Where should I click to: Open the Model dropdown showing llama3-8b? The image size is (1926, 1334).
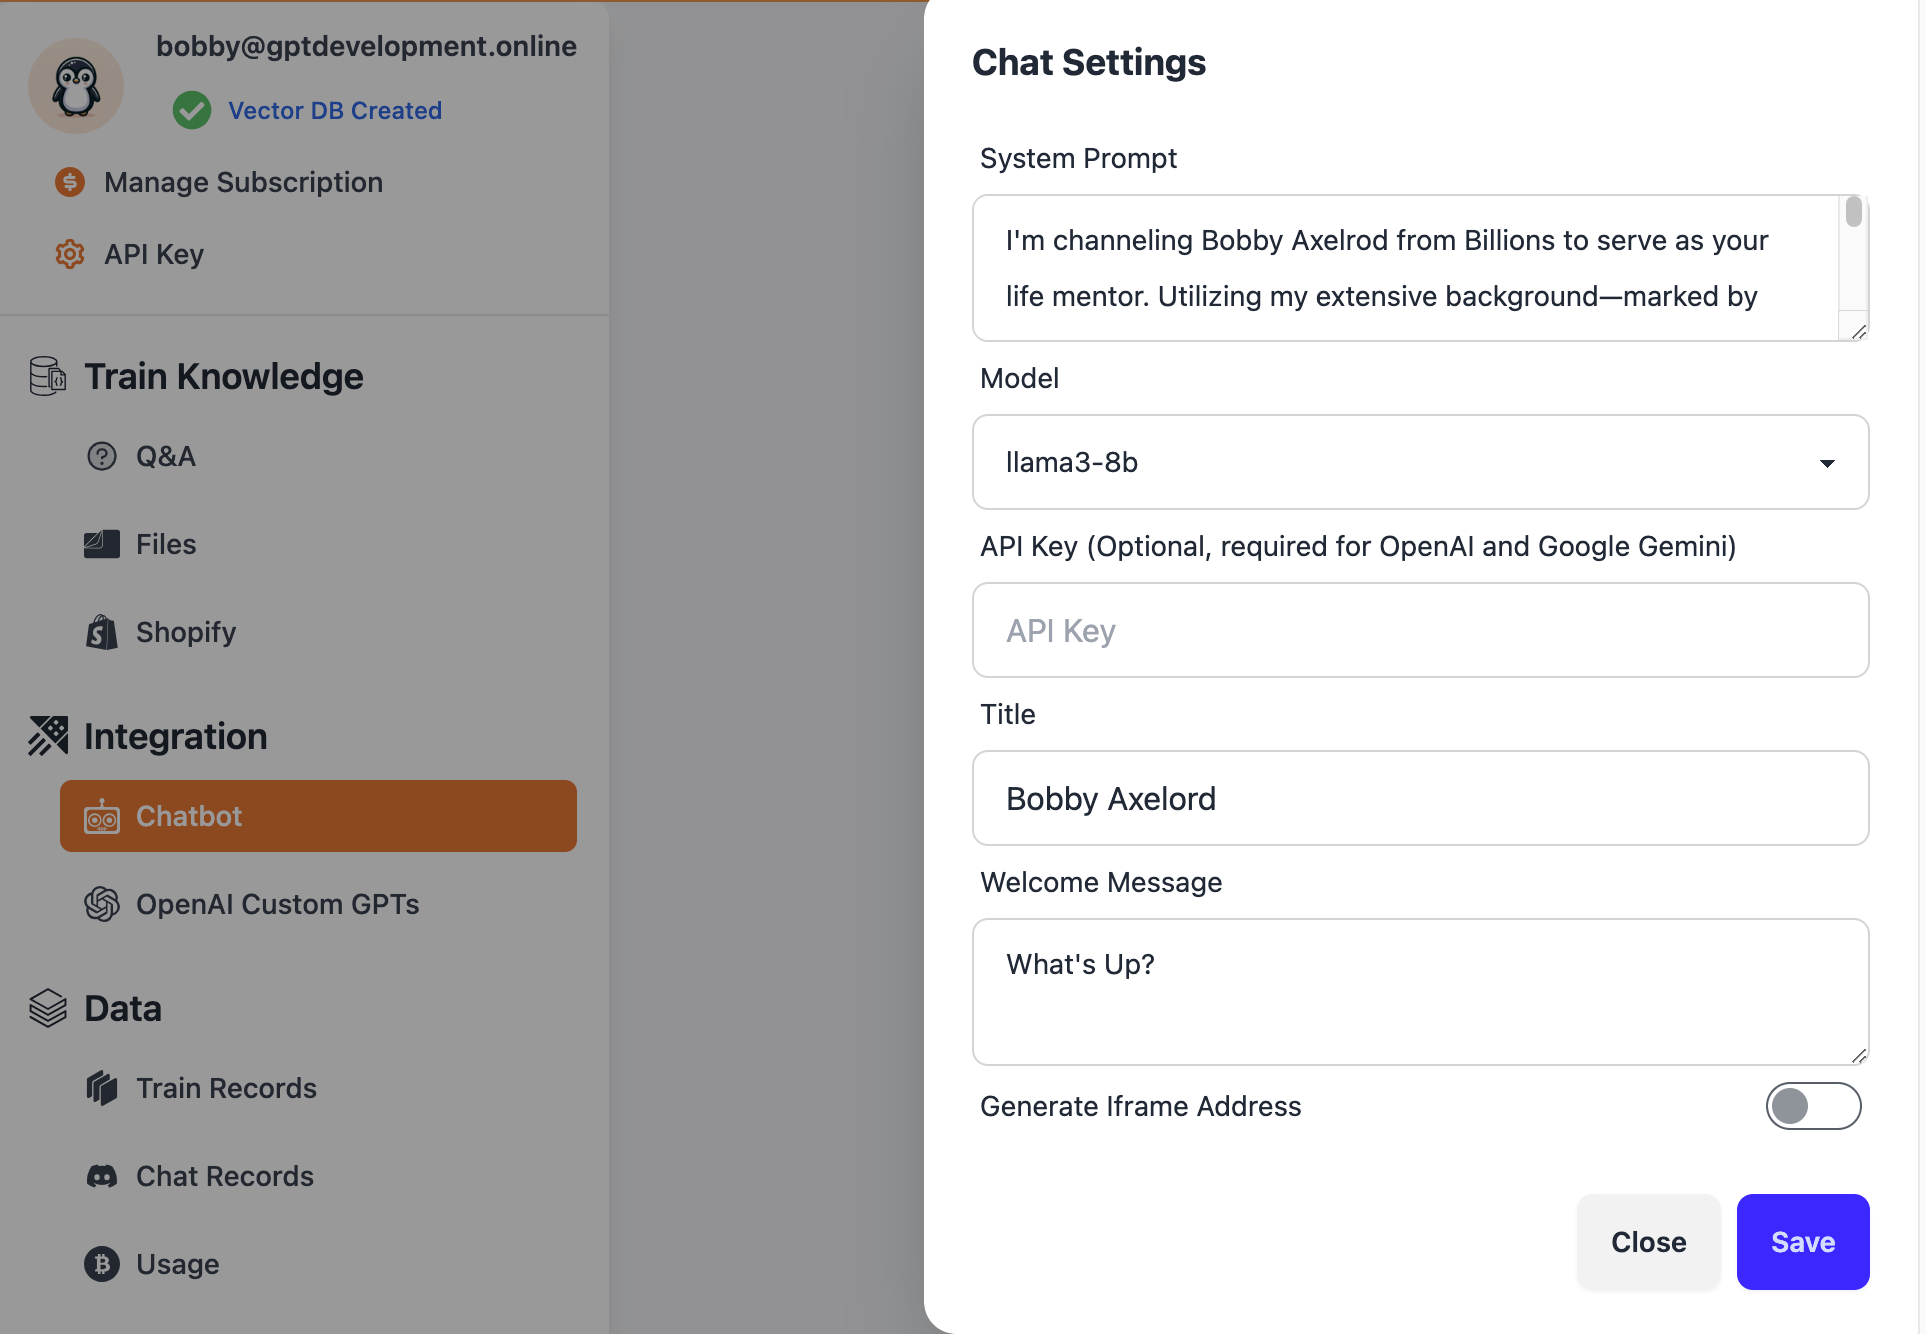click(x=1421, y=462)
